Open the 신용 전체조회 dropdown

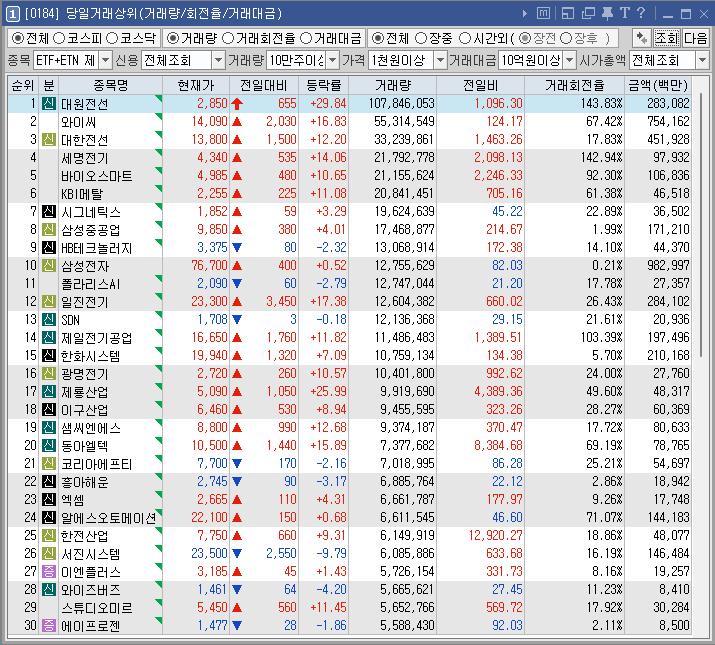218,60
